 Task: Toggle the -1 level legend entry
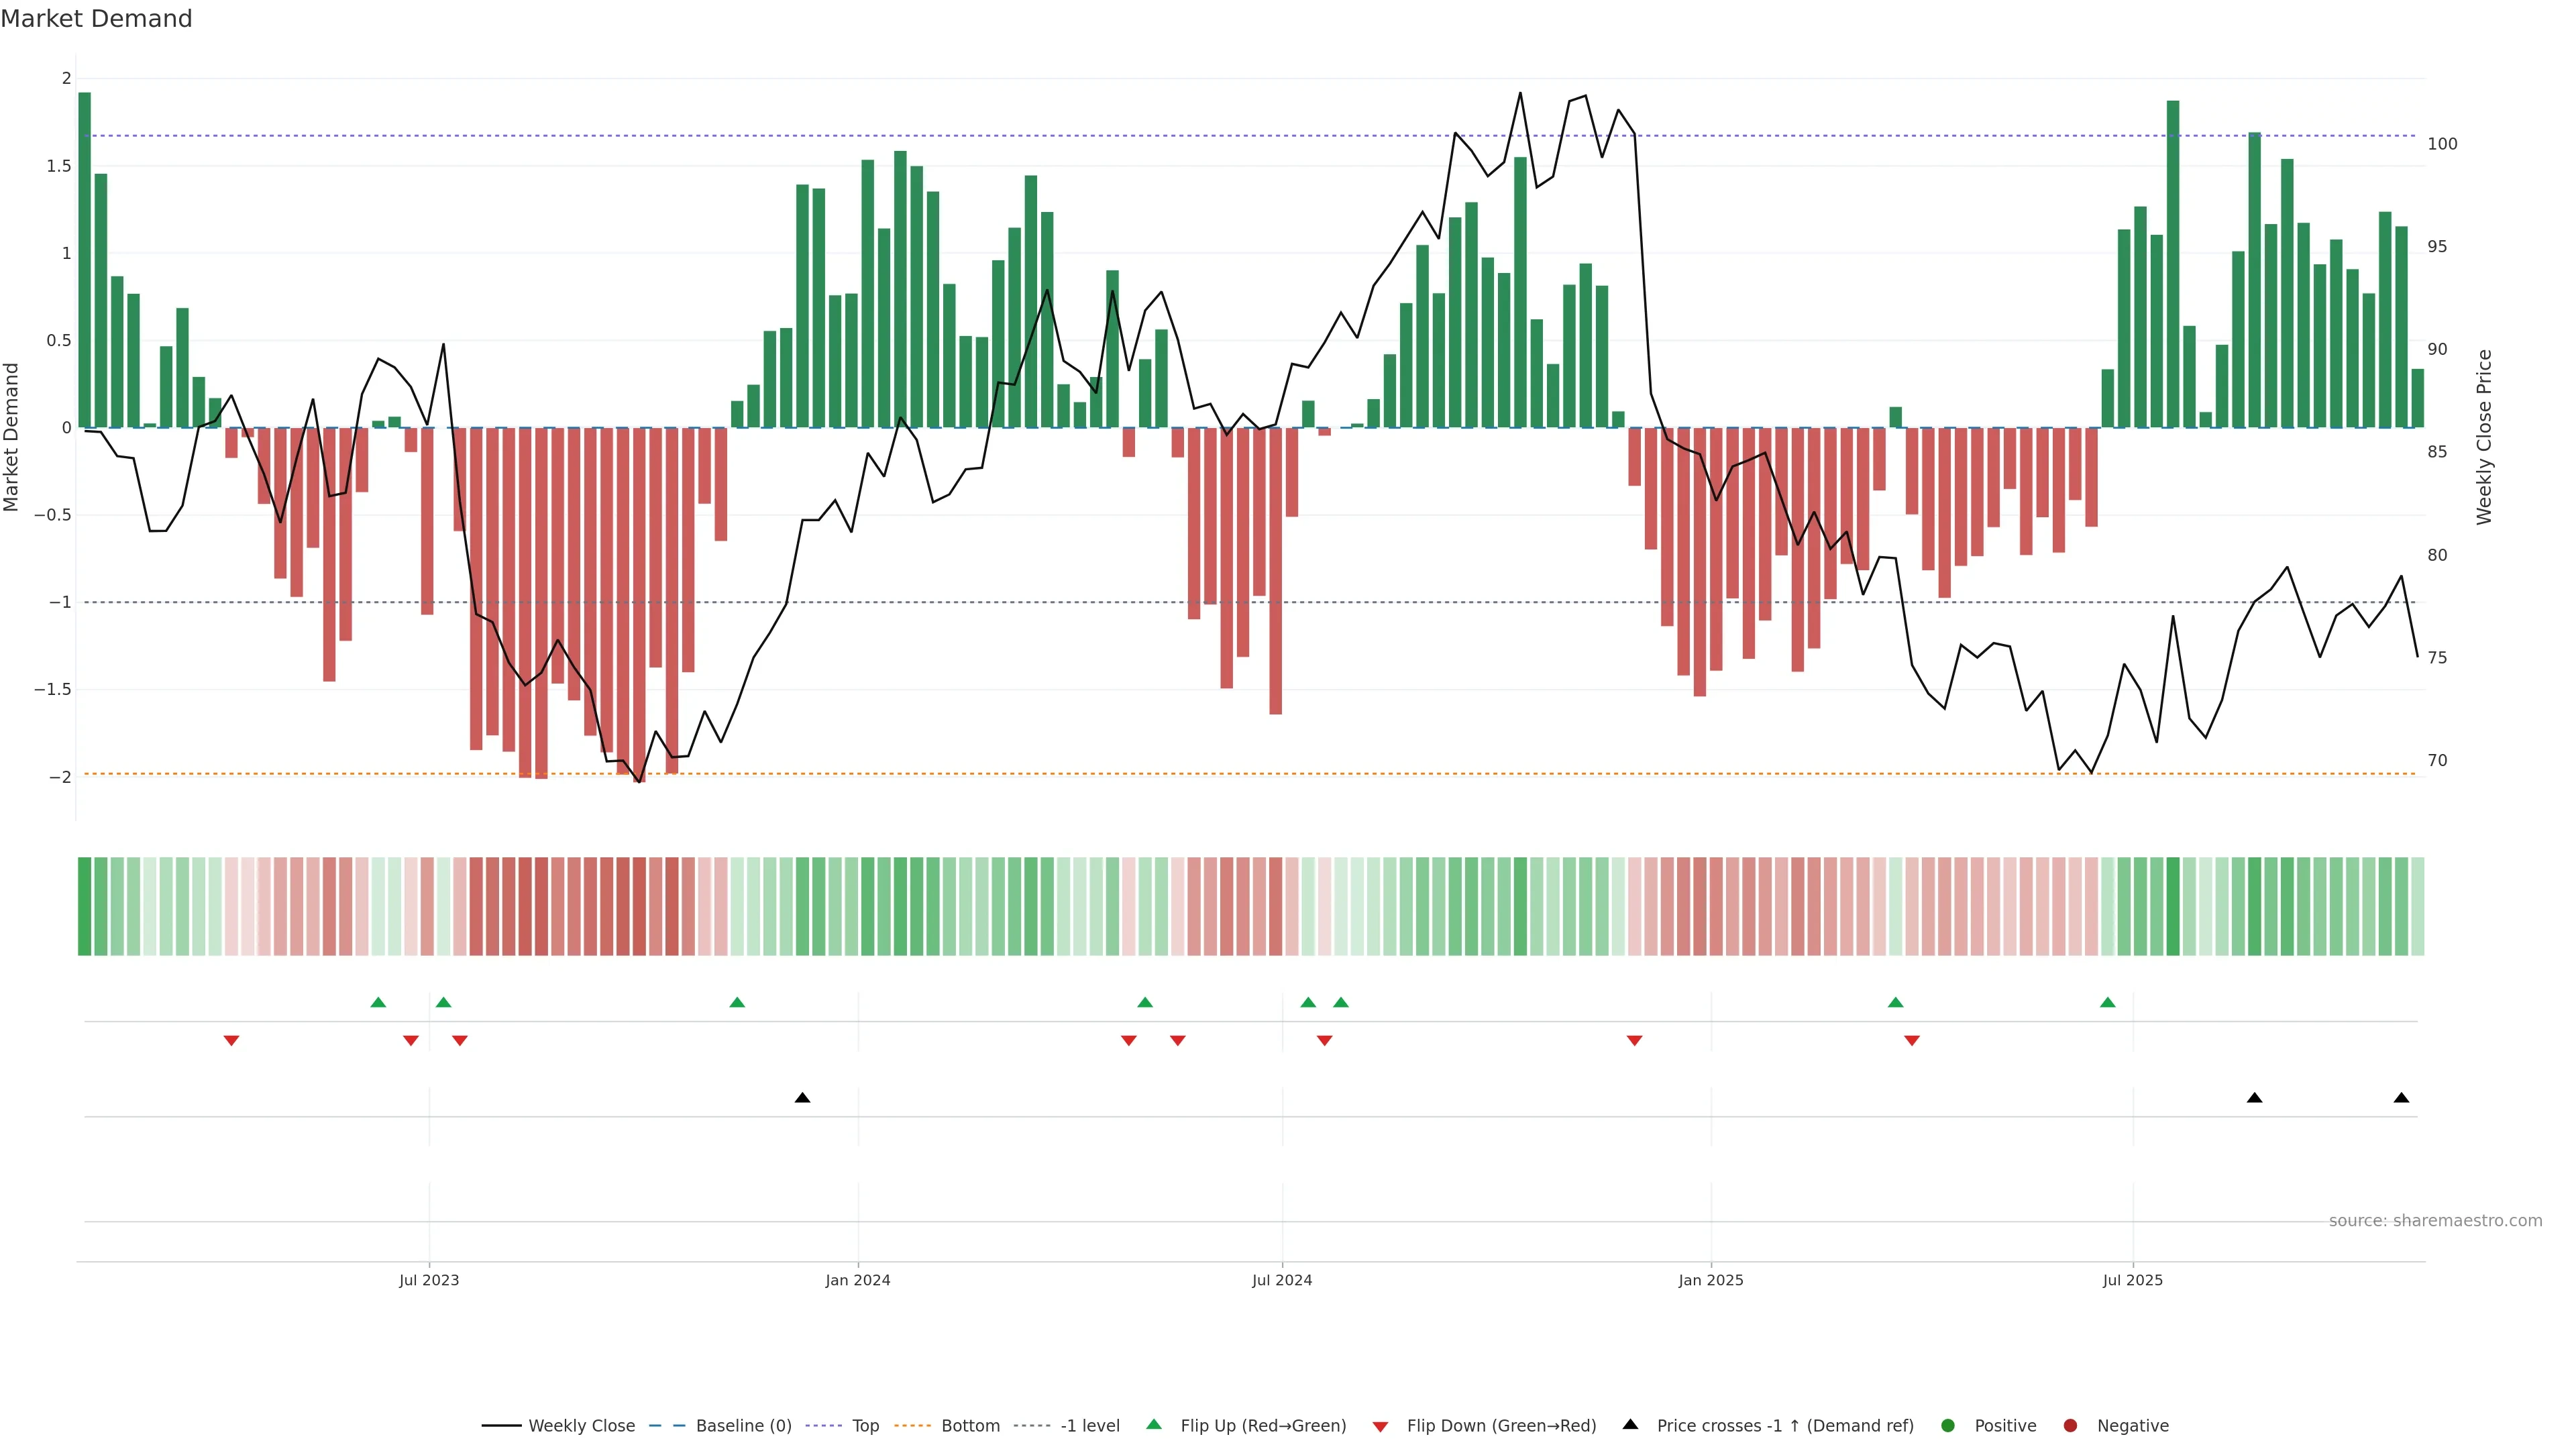point(1089,1425)
